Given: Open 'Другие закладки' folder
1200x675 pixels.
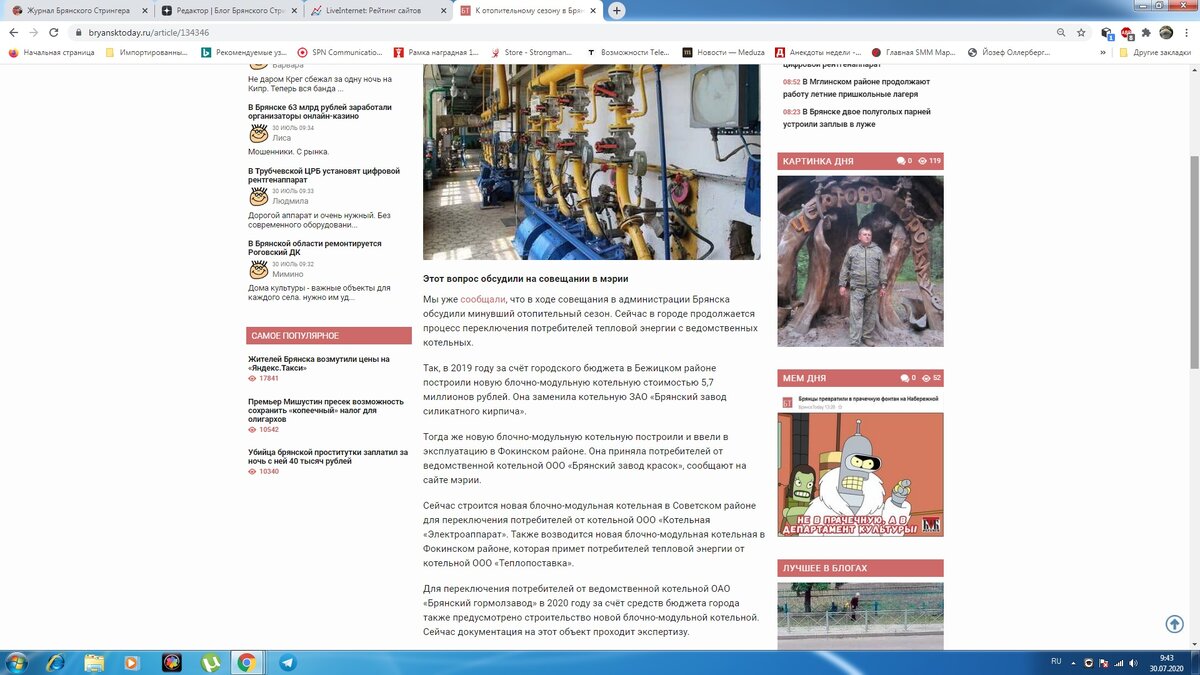Looking at the screenshot, I should [x=1155, y=52].
